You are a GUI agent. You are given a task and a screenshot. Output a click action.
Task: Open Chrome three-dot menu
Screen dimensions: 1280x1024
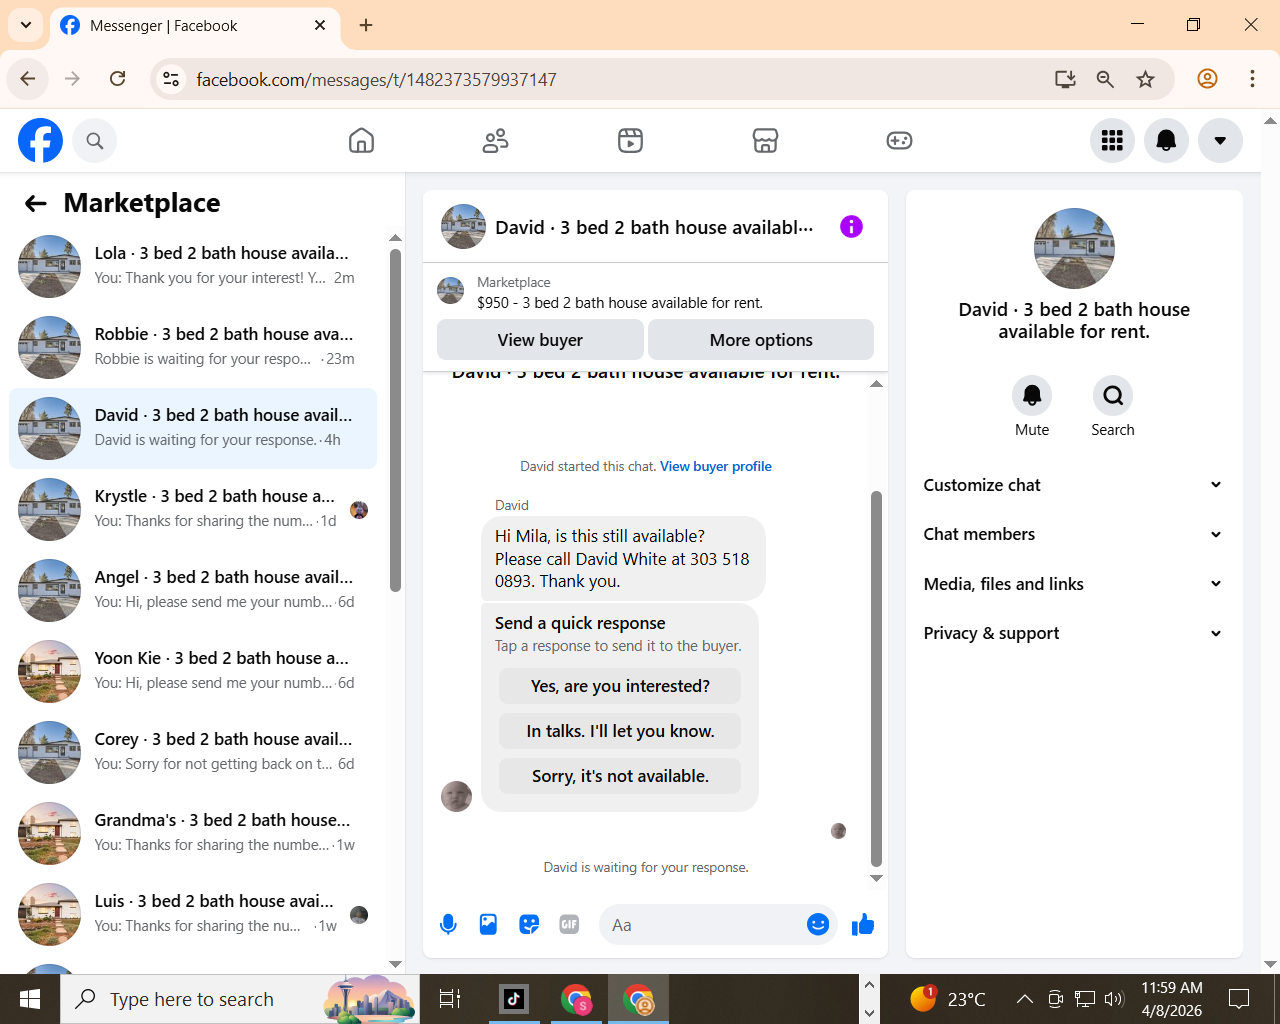1252,79
